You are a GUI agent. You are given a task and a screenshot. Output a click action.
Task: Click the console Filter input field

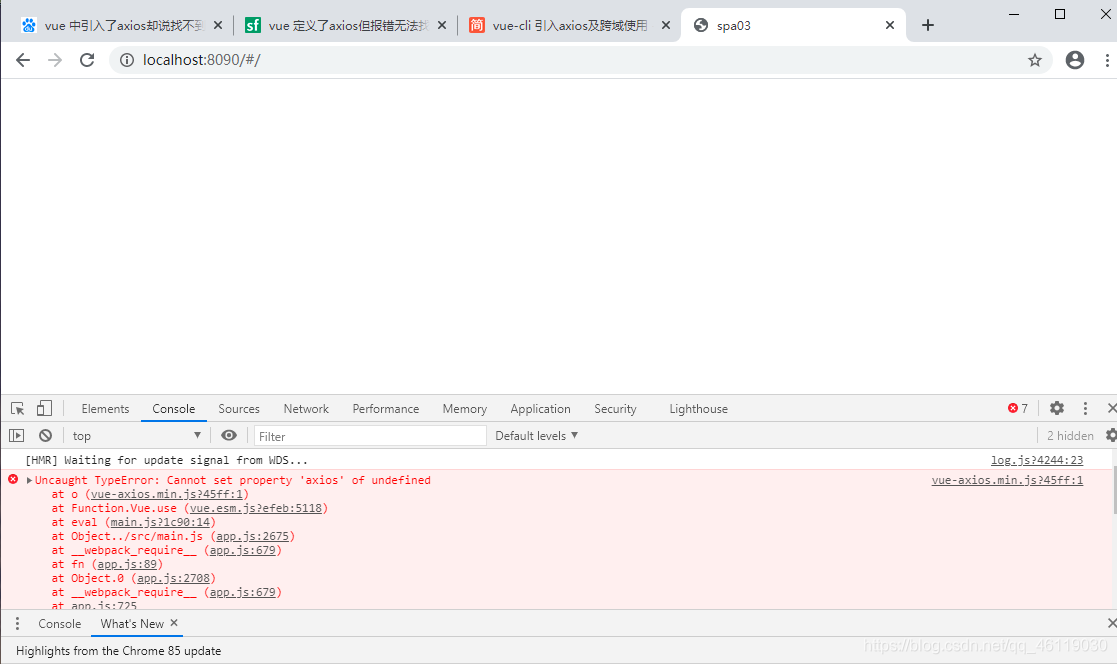(370, 436)
